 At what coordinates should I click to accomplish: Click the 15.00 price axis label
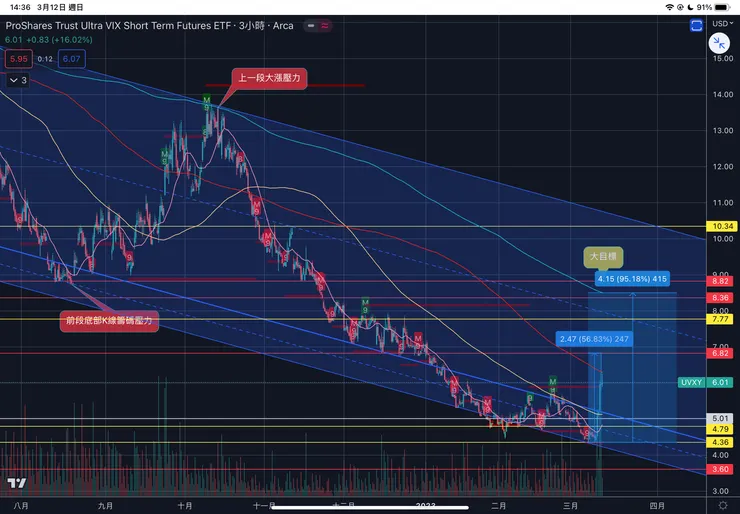coord(723,58)
